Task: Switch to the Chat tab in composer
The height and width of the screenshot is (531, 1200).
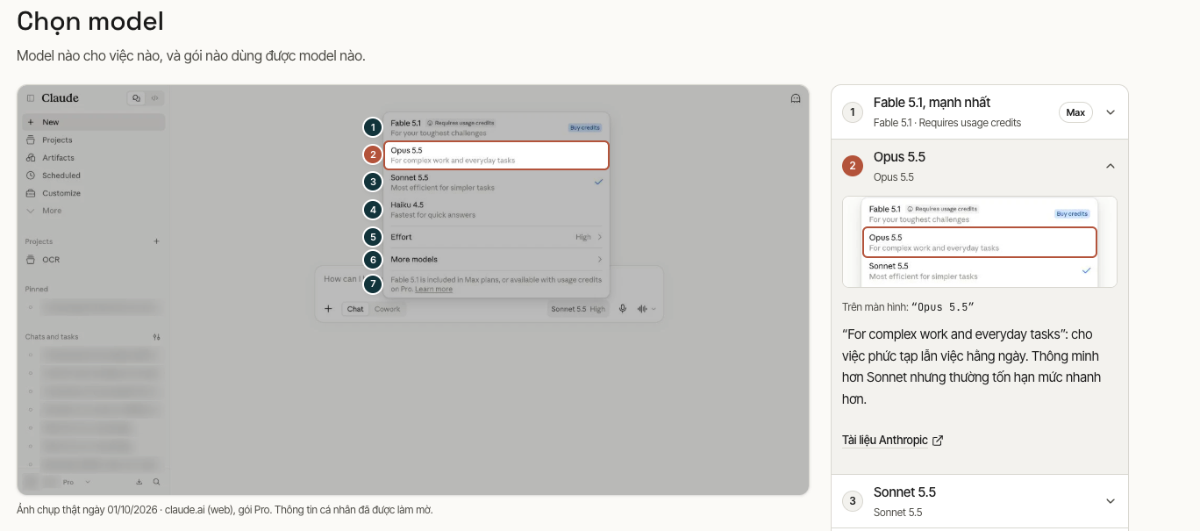Action: [x=355, y=309]
